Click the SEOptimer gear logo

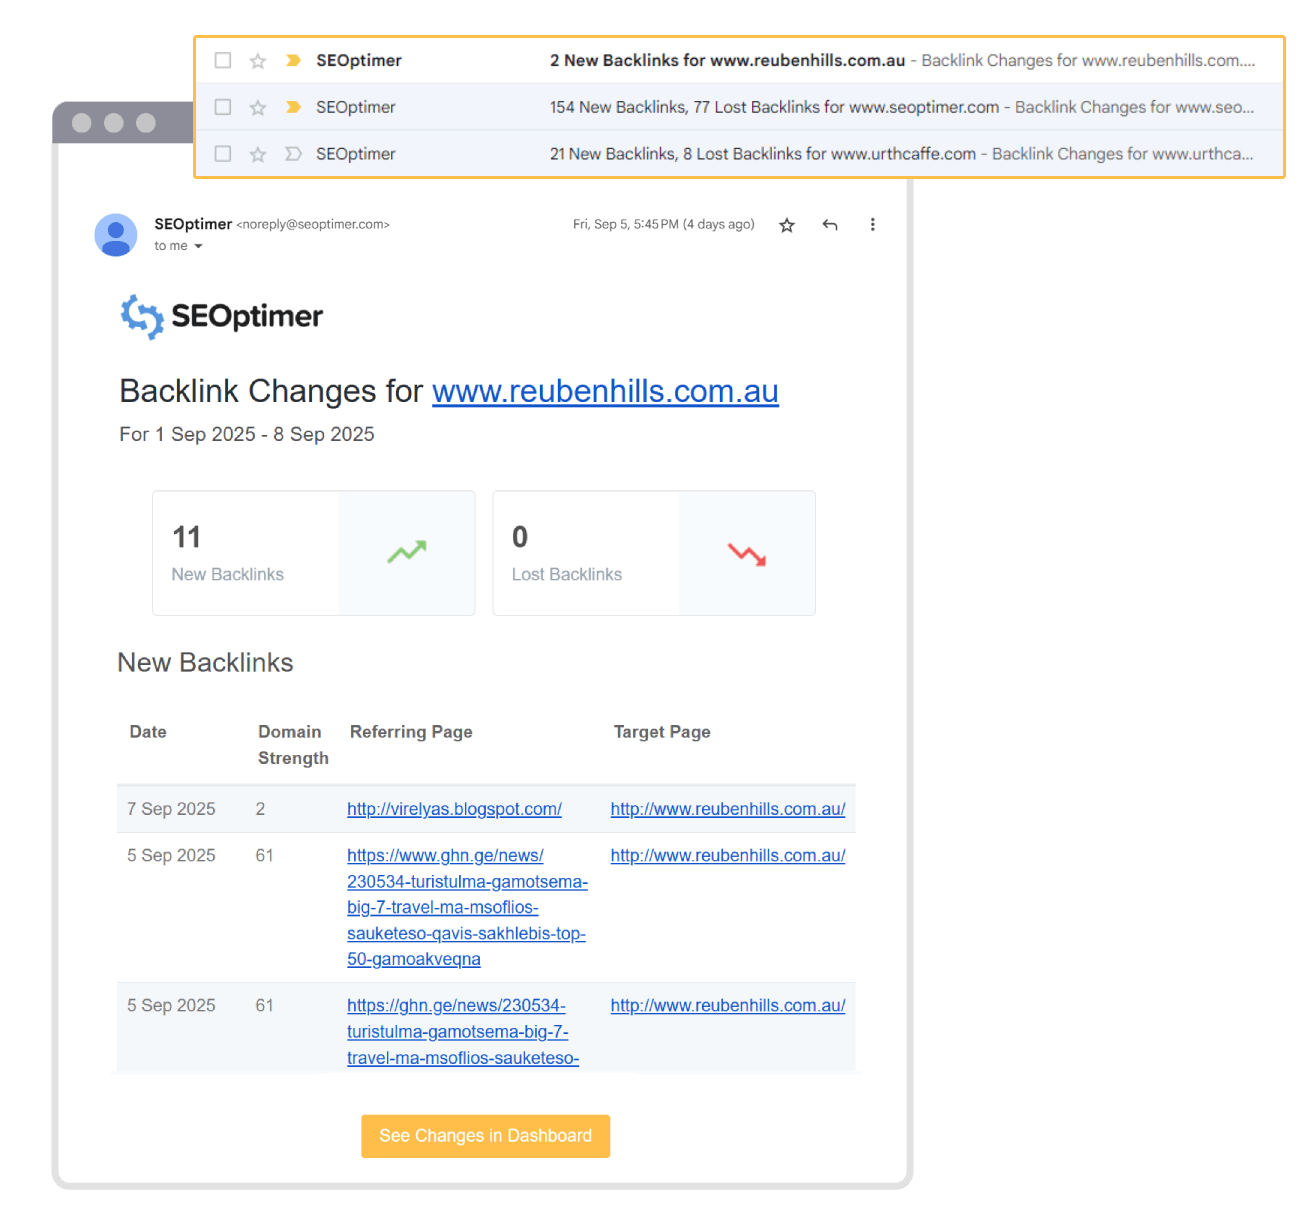point(142,316)
